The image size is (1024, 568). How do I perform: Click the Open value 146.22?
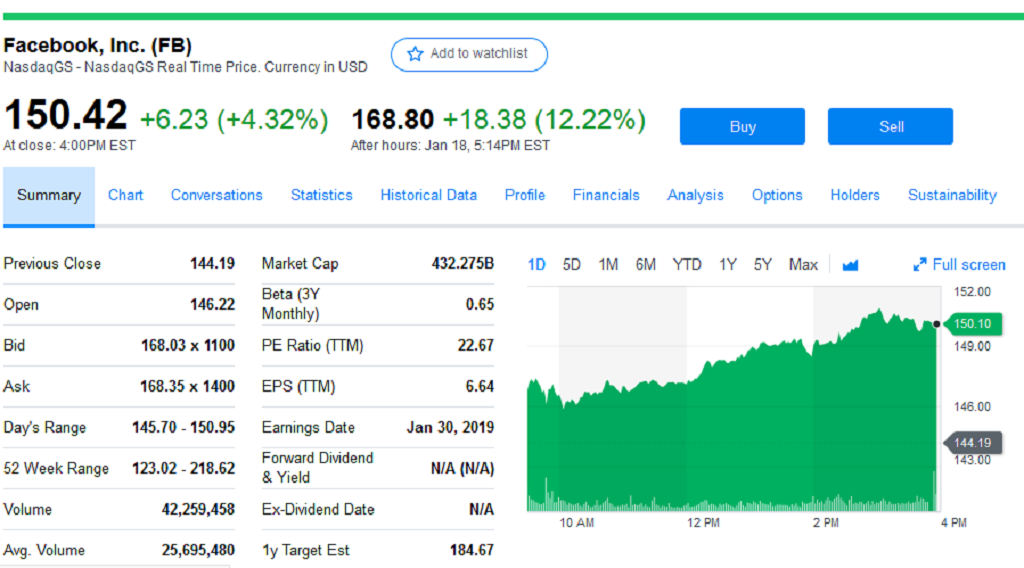(x=212, y=304)
